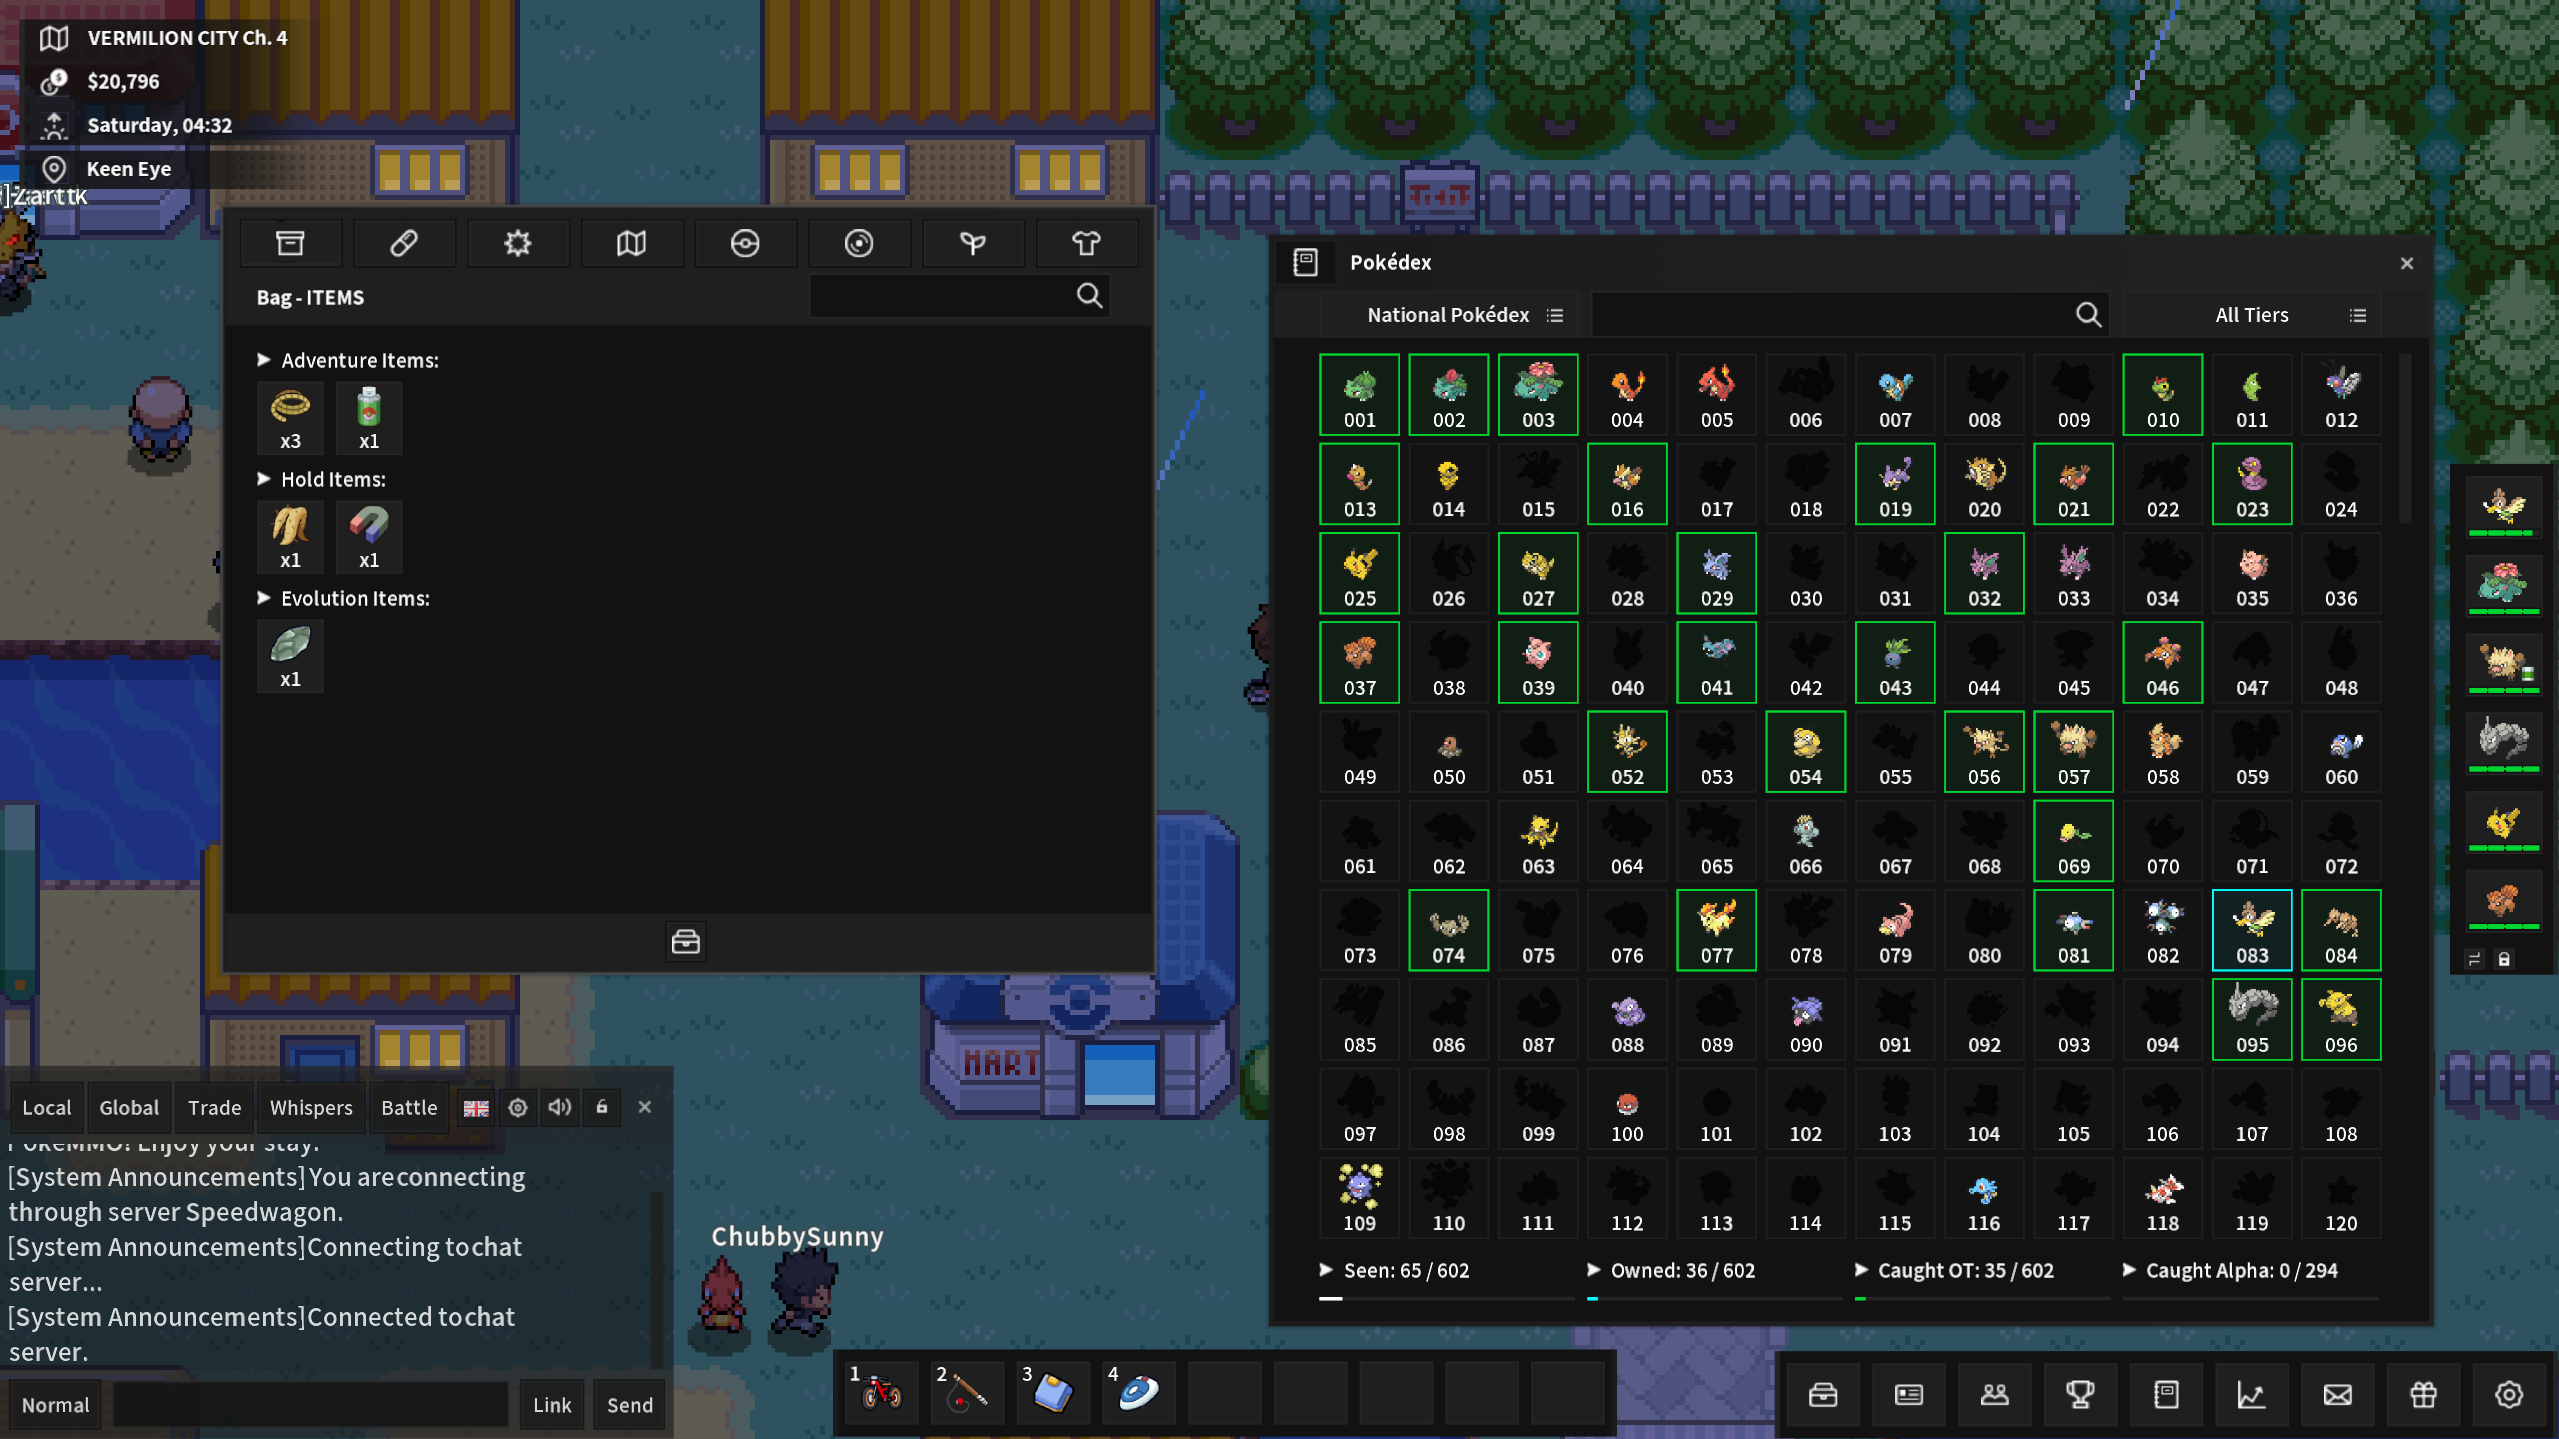Use the bicycle in hotbar slot 1

point(880,1392)
